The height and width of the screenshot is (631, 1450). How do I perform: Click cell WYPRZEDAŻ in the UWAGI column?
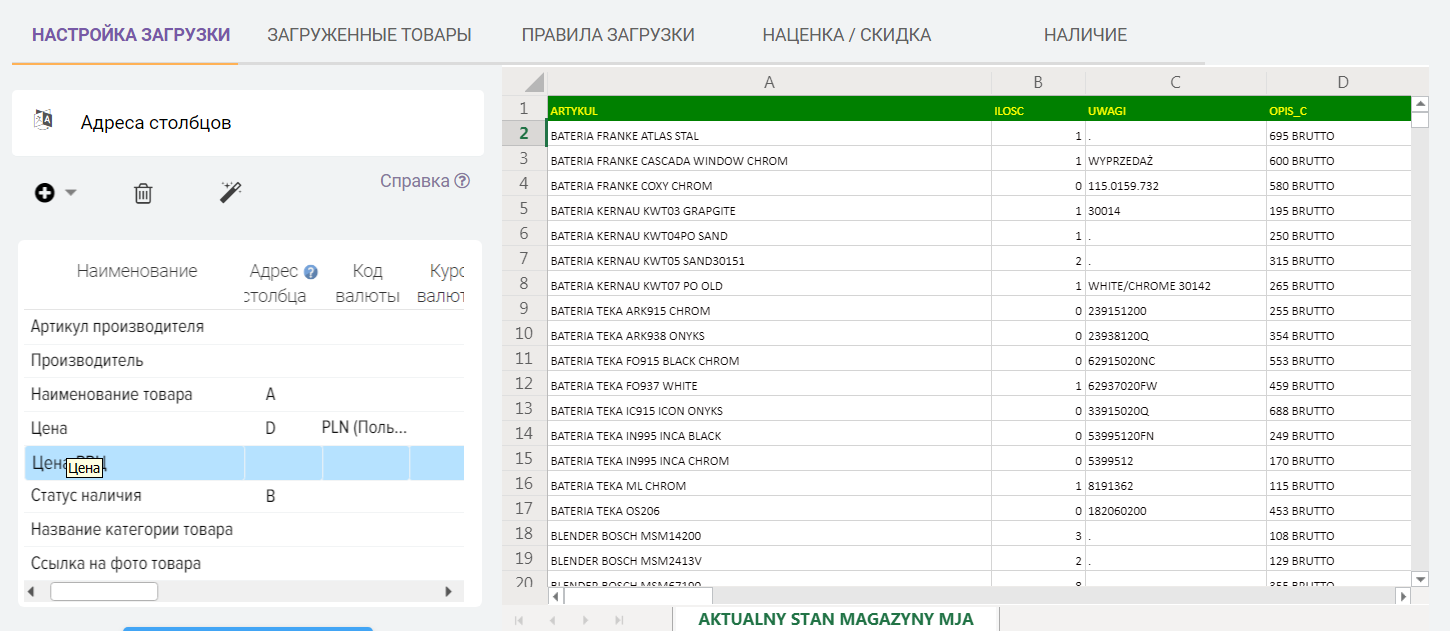(1176, 161)
